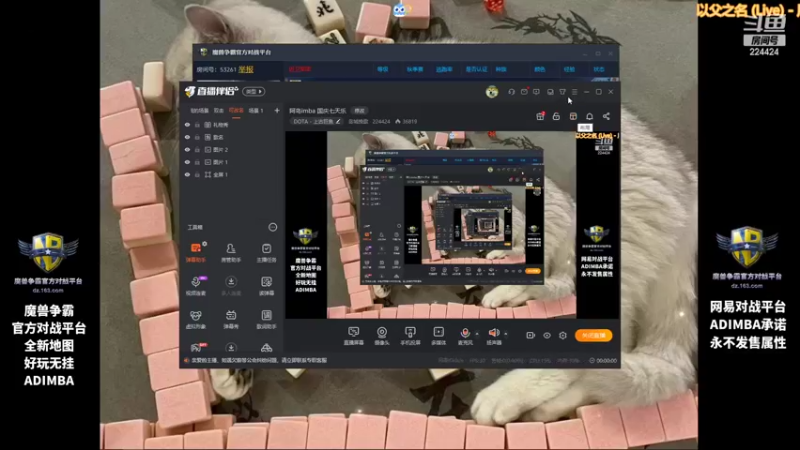Lock the 图片 1 layer
Screen dimensions: 800x450
197,162
